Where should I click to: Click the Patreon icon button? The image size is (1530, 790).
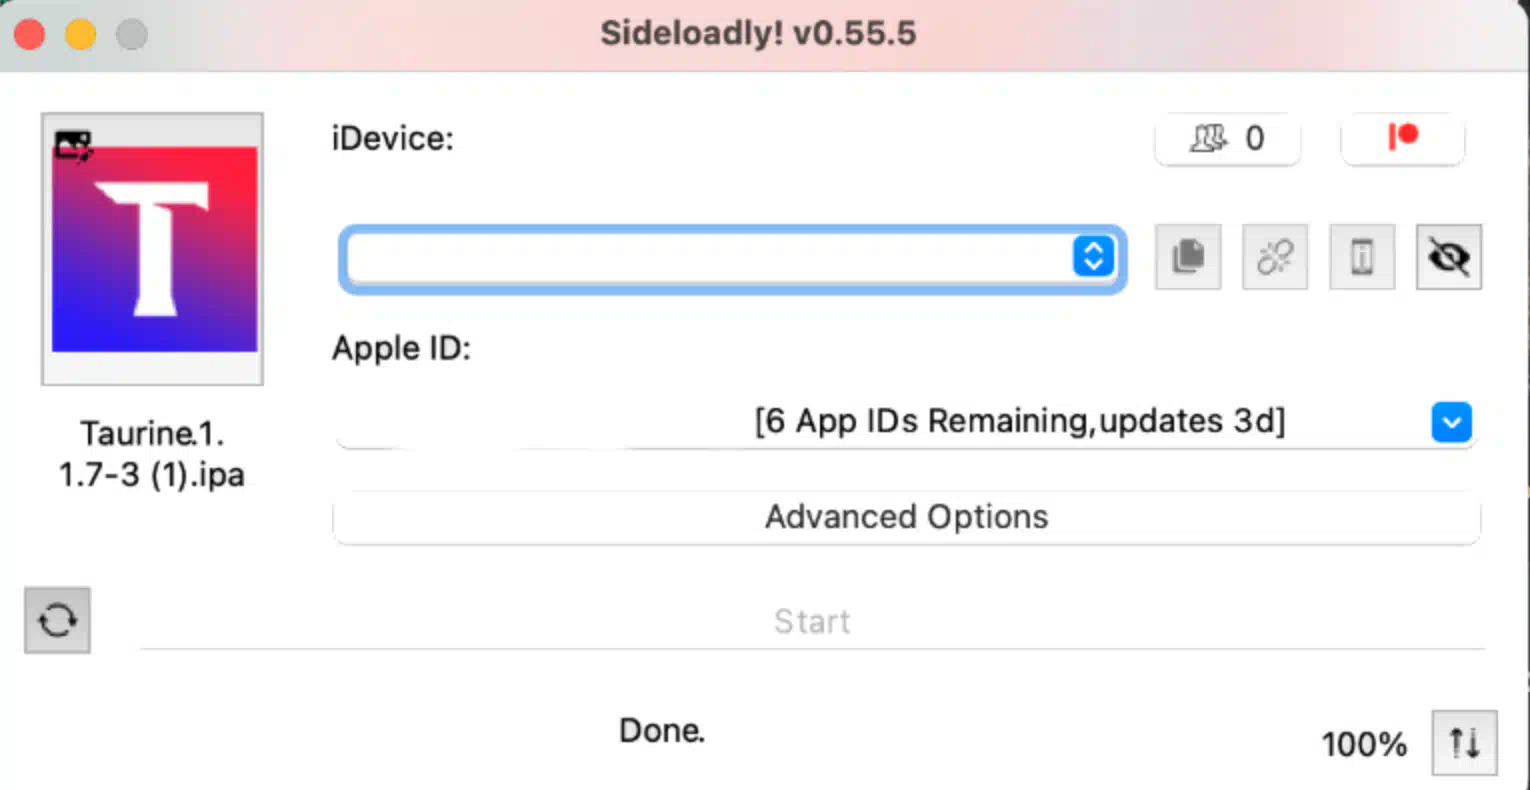coord(1402,138)
